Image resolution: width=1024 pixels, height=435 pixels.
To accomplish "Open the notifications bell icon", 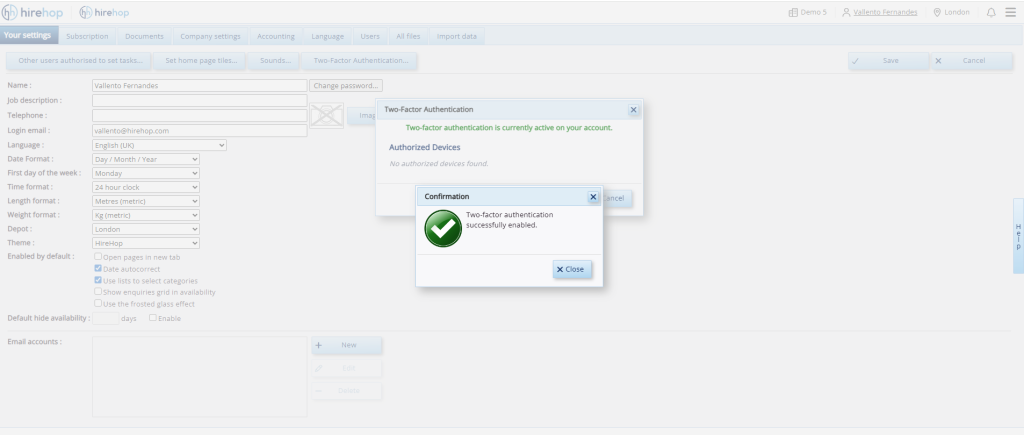I will click(x=991, y=12).
